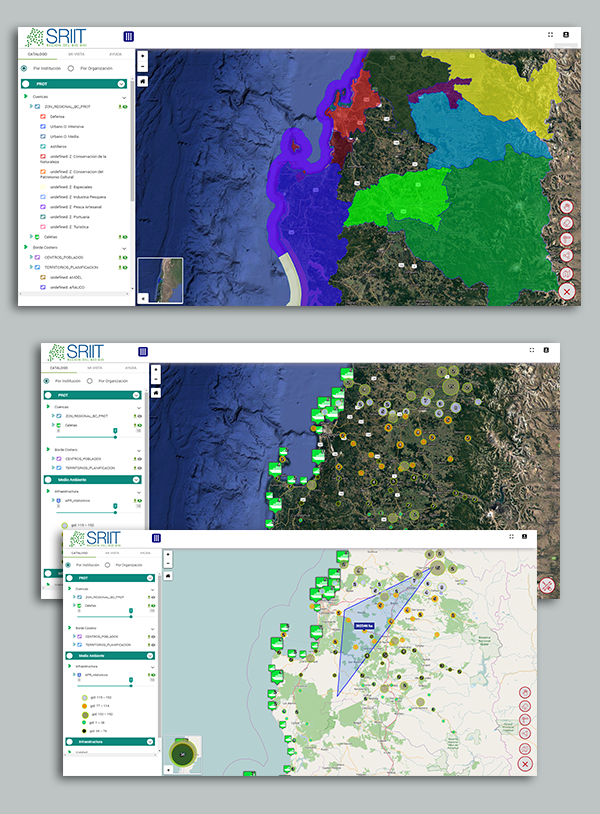Zoom out on the top window's map
Viewport: 600px width, 814px height.
tap(143, 66)
